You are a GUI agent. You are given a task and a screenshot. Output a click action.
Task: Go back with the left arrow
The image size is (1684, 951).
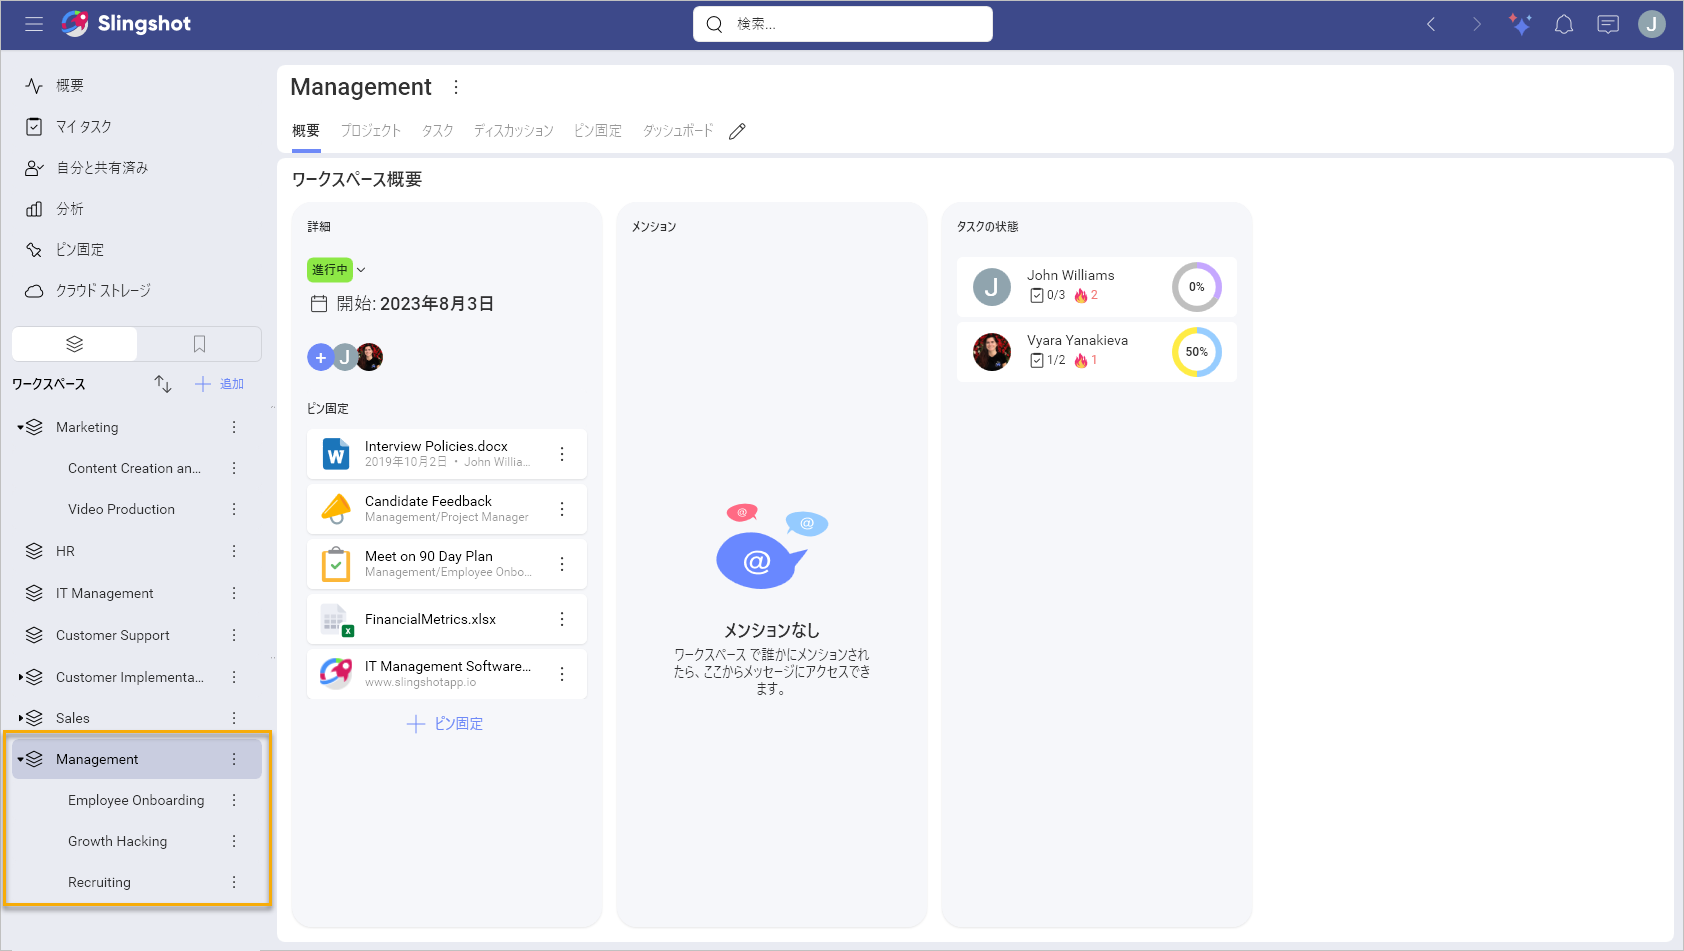(x=1431, y=24)
